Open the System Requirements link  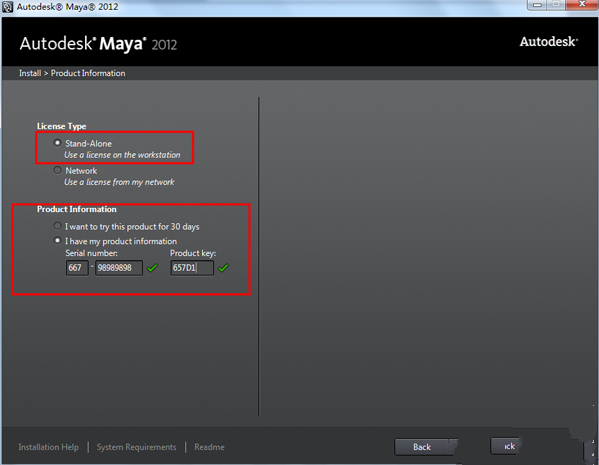136,447
